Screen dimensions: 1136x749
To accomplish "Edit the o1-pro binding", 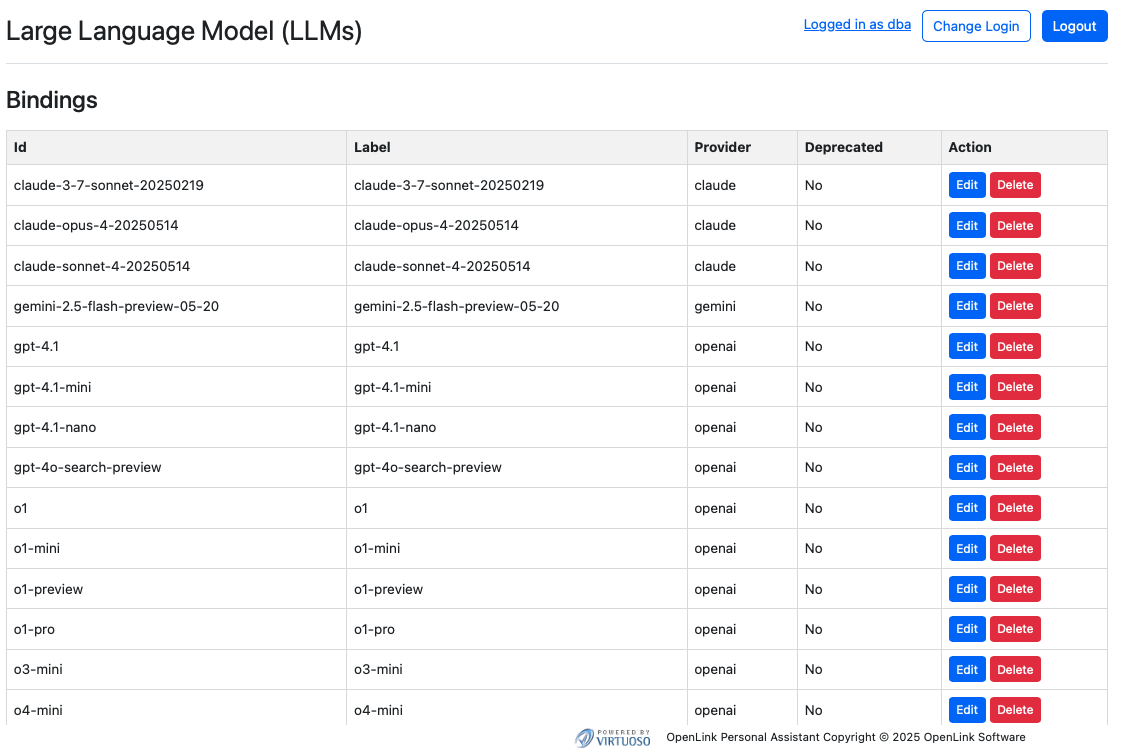I will point(967,629).
